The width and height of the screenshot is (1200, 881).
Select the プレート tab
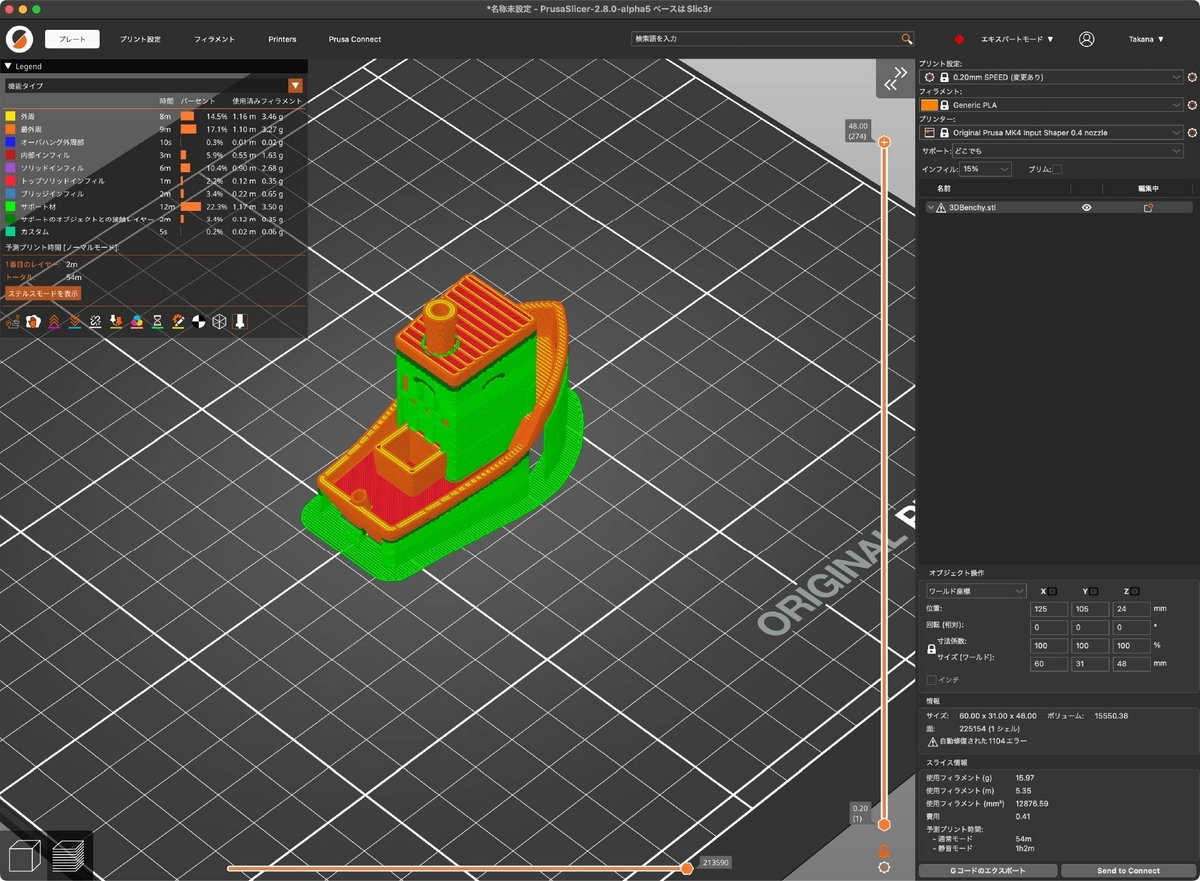(73, 39)
